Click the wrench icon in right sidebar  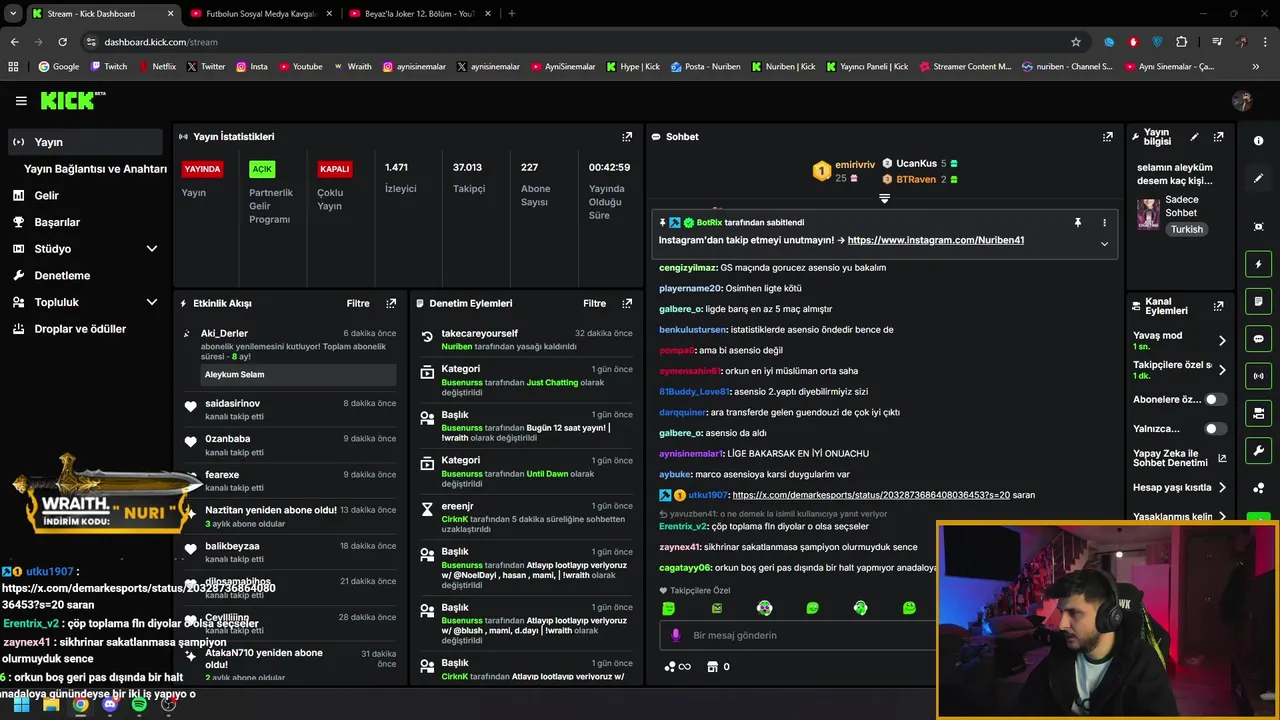click(x=1258, y=450)
